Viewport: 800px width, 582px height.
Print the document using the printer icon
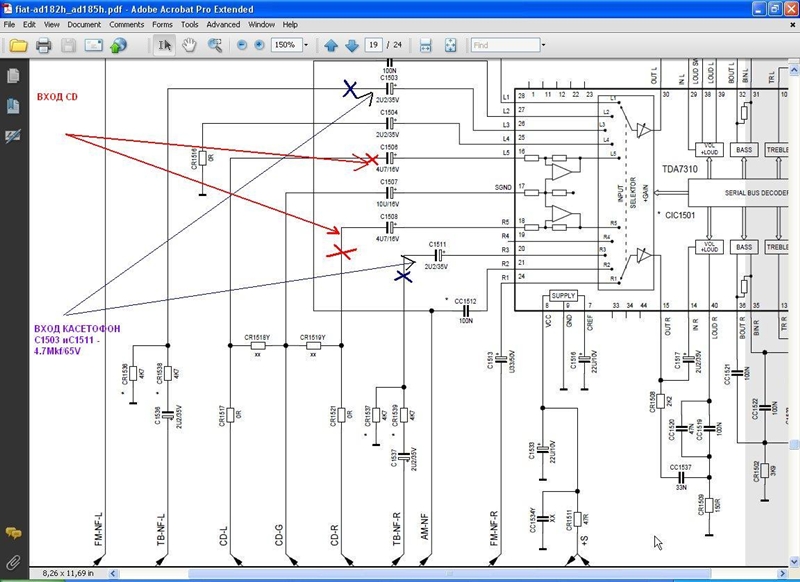point(43,45)
